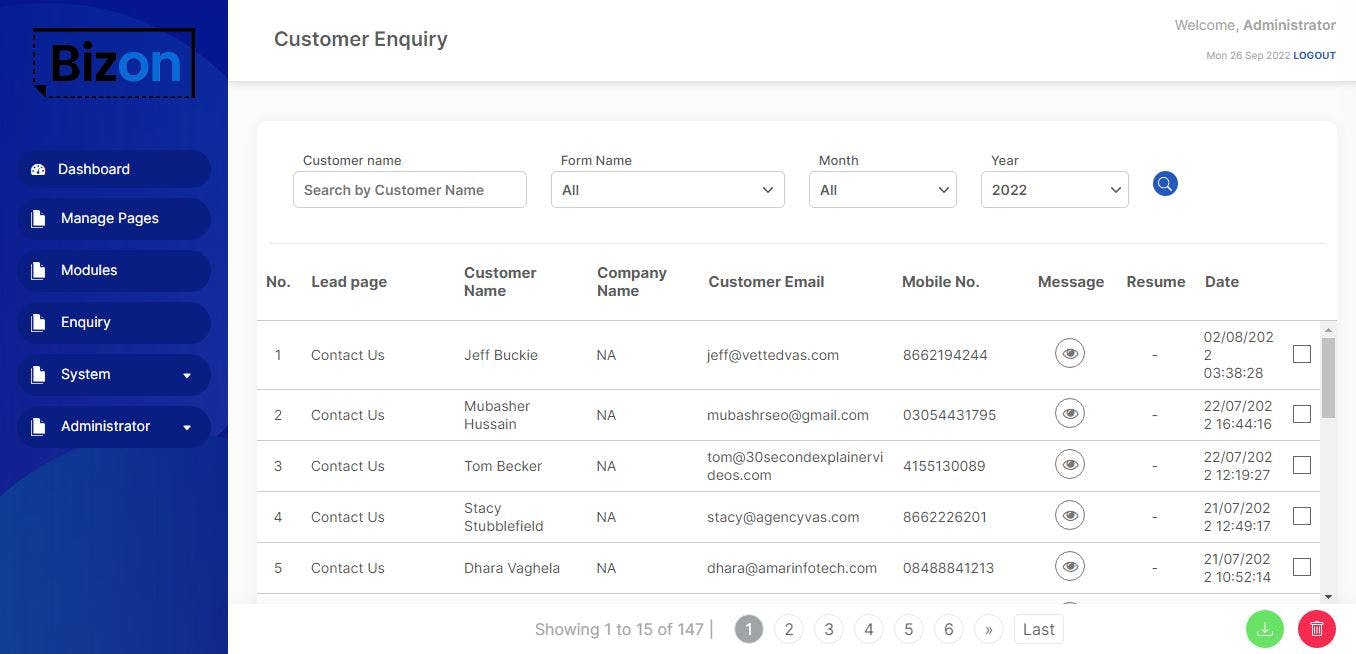The width and height of the screenshot is (1356, 654).
Task: Click the red trash delete icon
Action: click(1317, 629)
